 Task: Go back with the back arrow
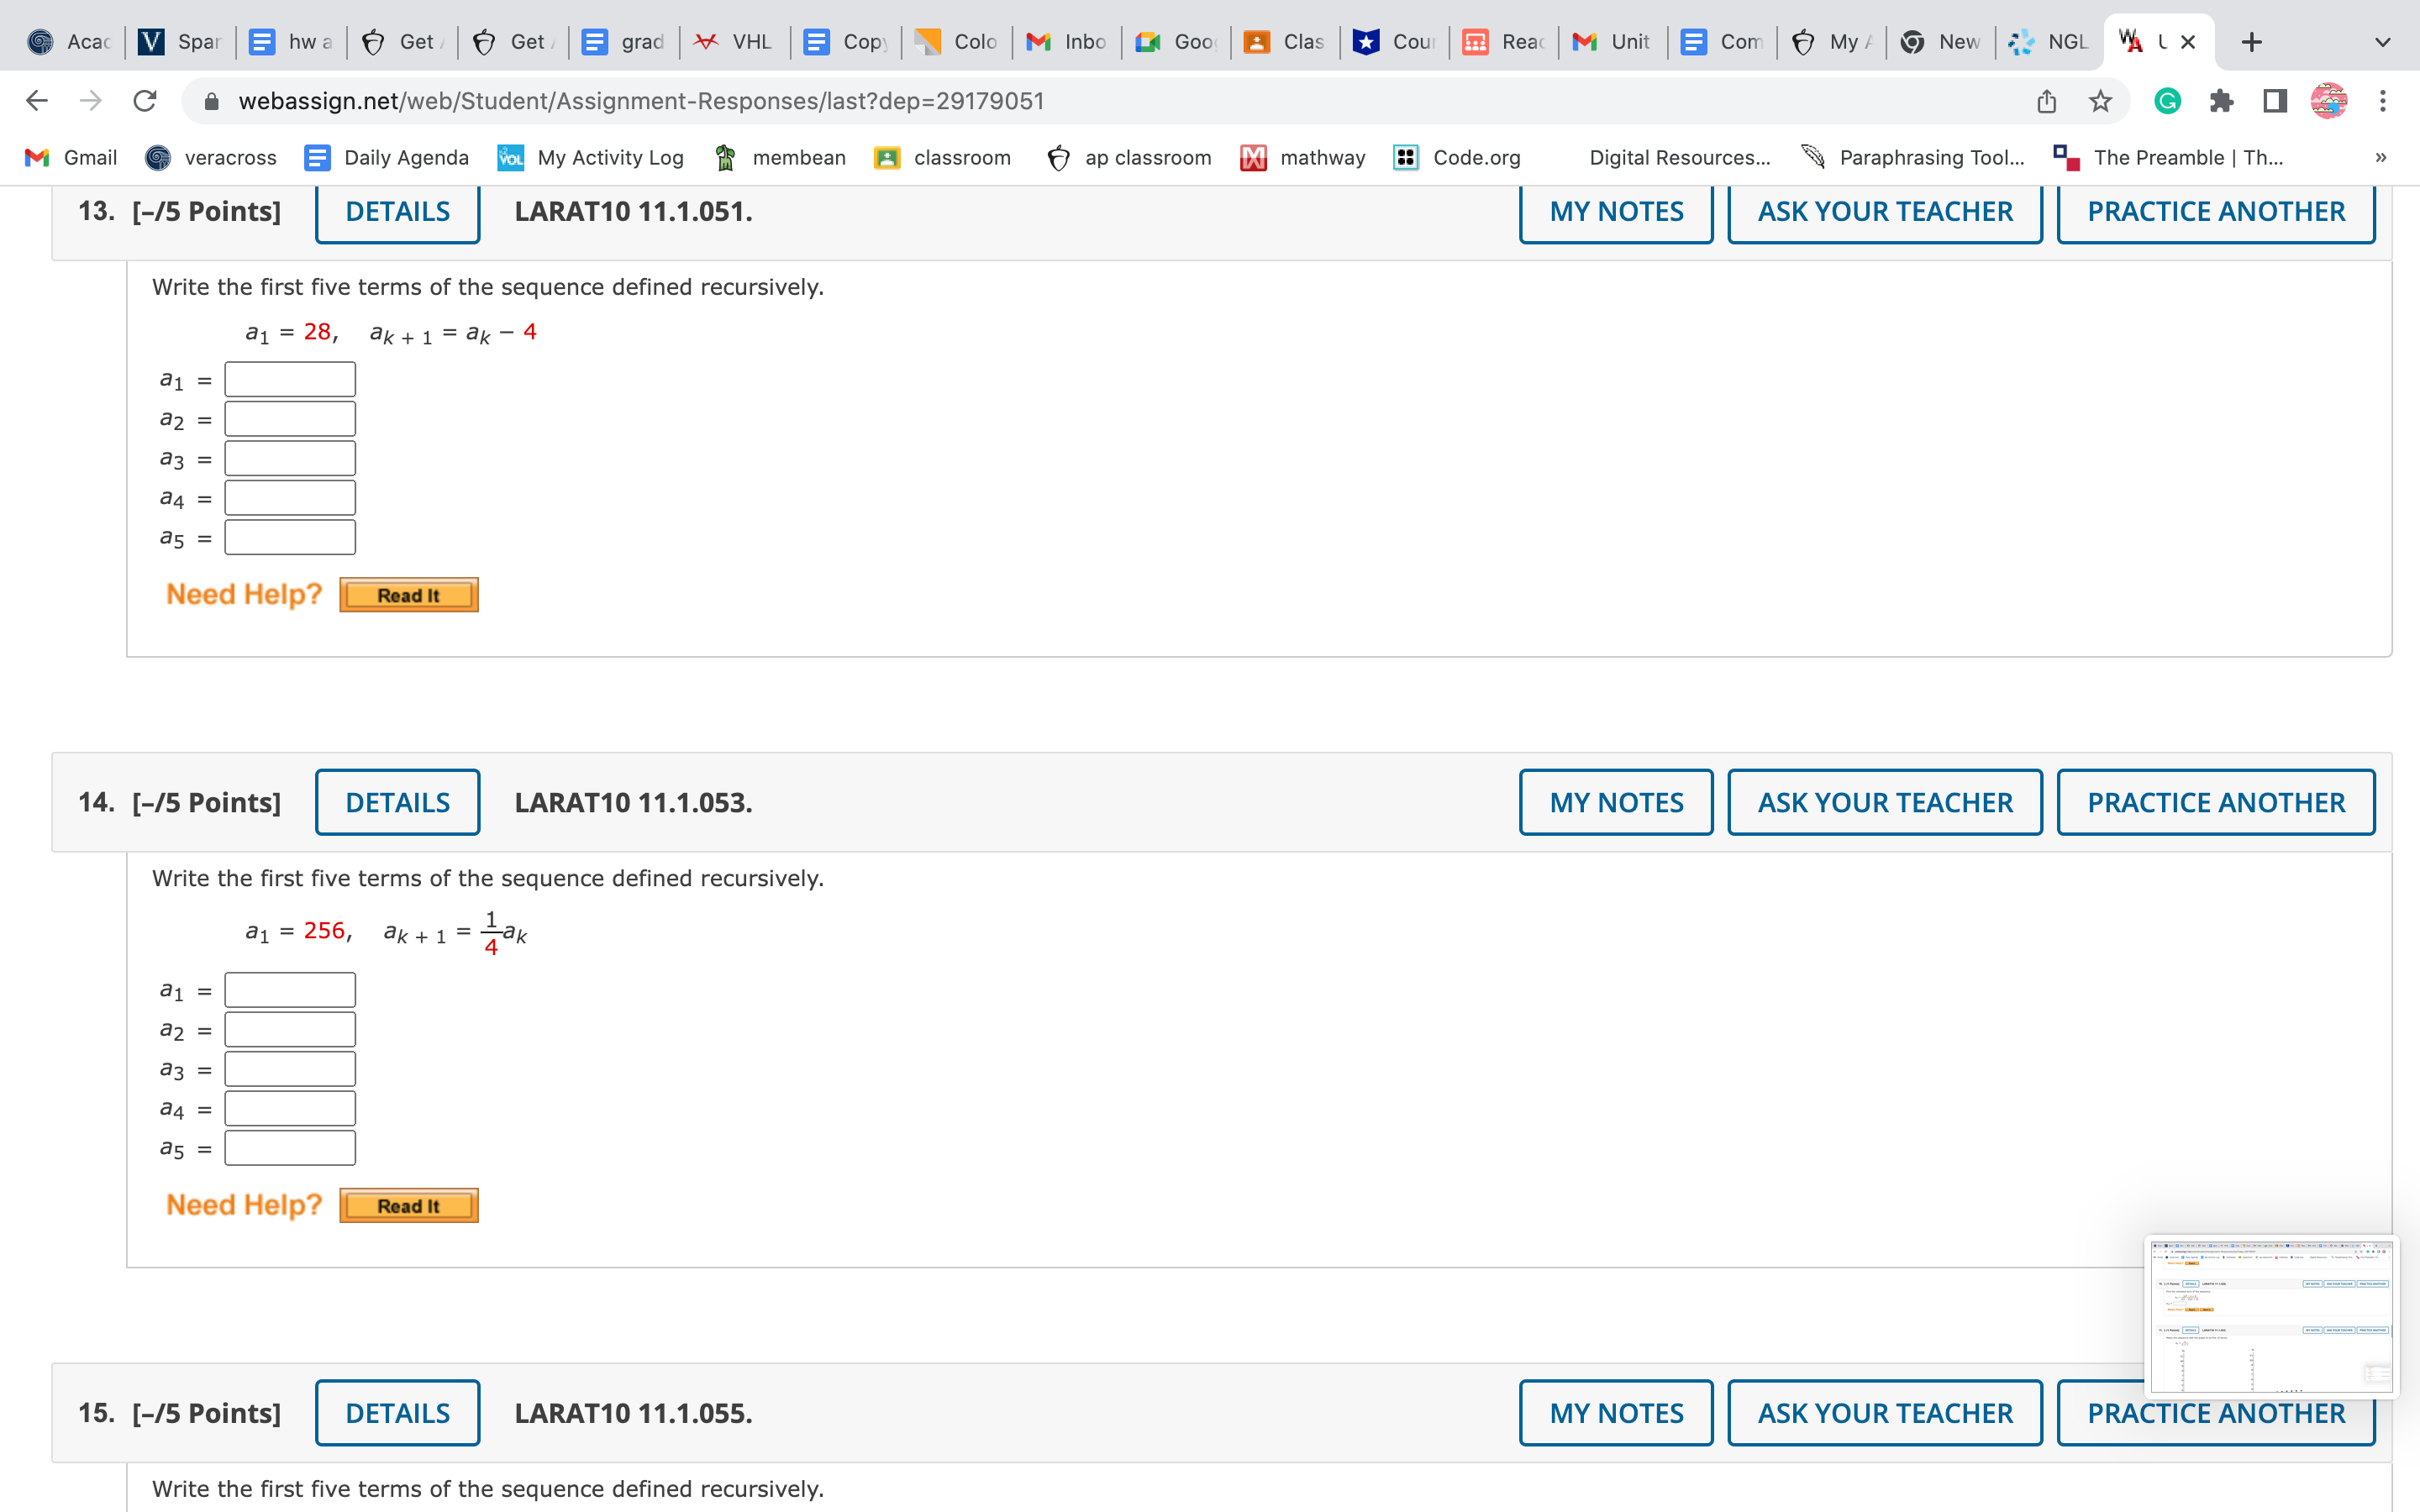pyautogui.click(x=37, y=101)
